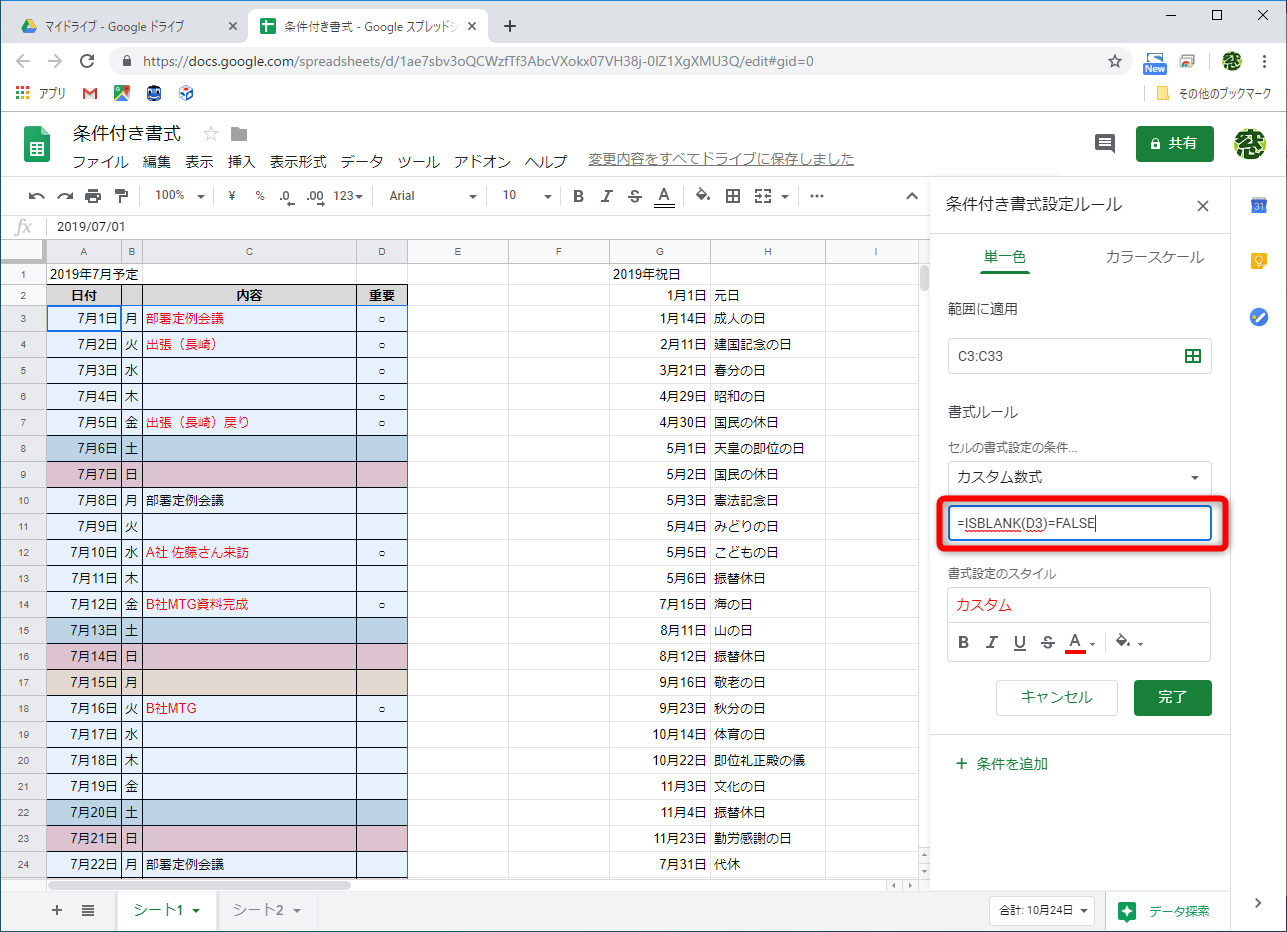The height and width of the screenshot is (932, 1287).
Task: Open the text color swatch in style settings
Action: pyautogui.click(x=1075, y=642)
